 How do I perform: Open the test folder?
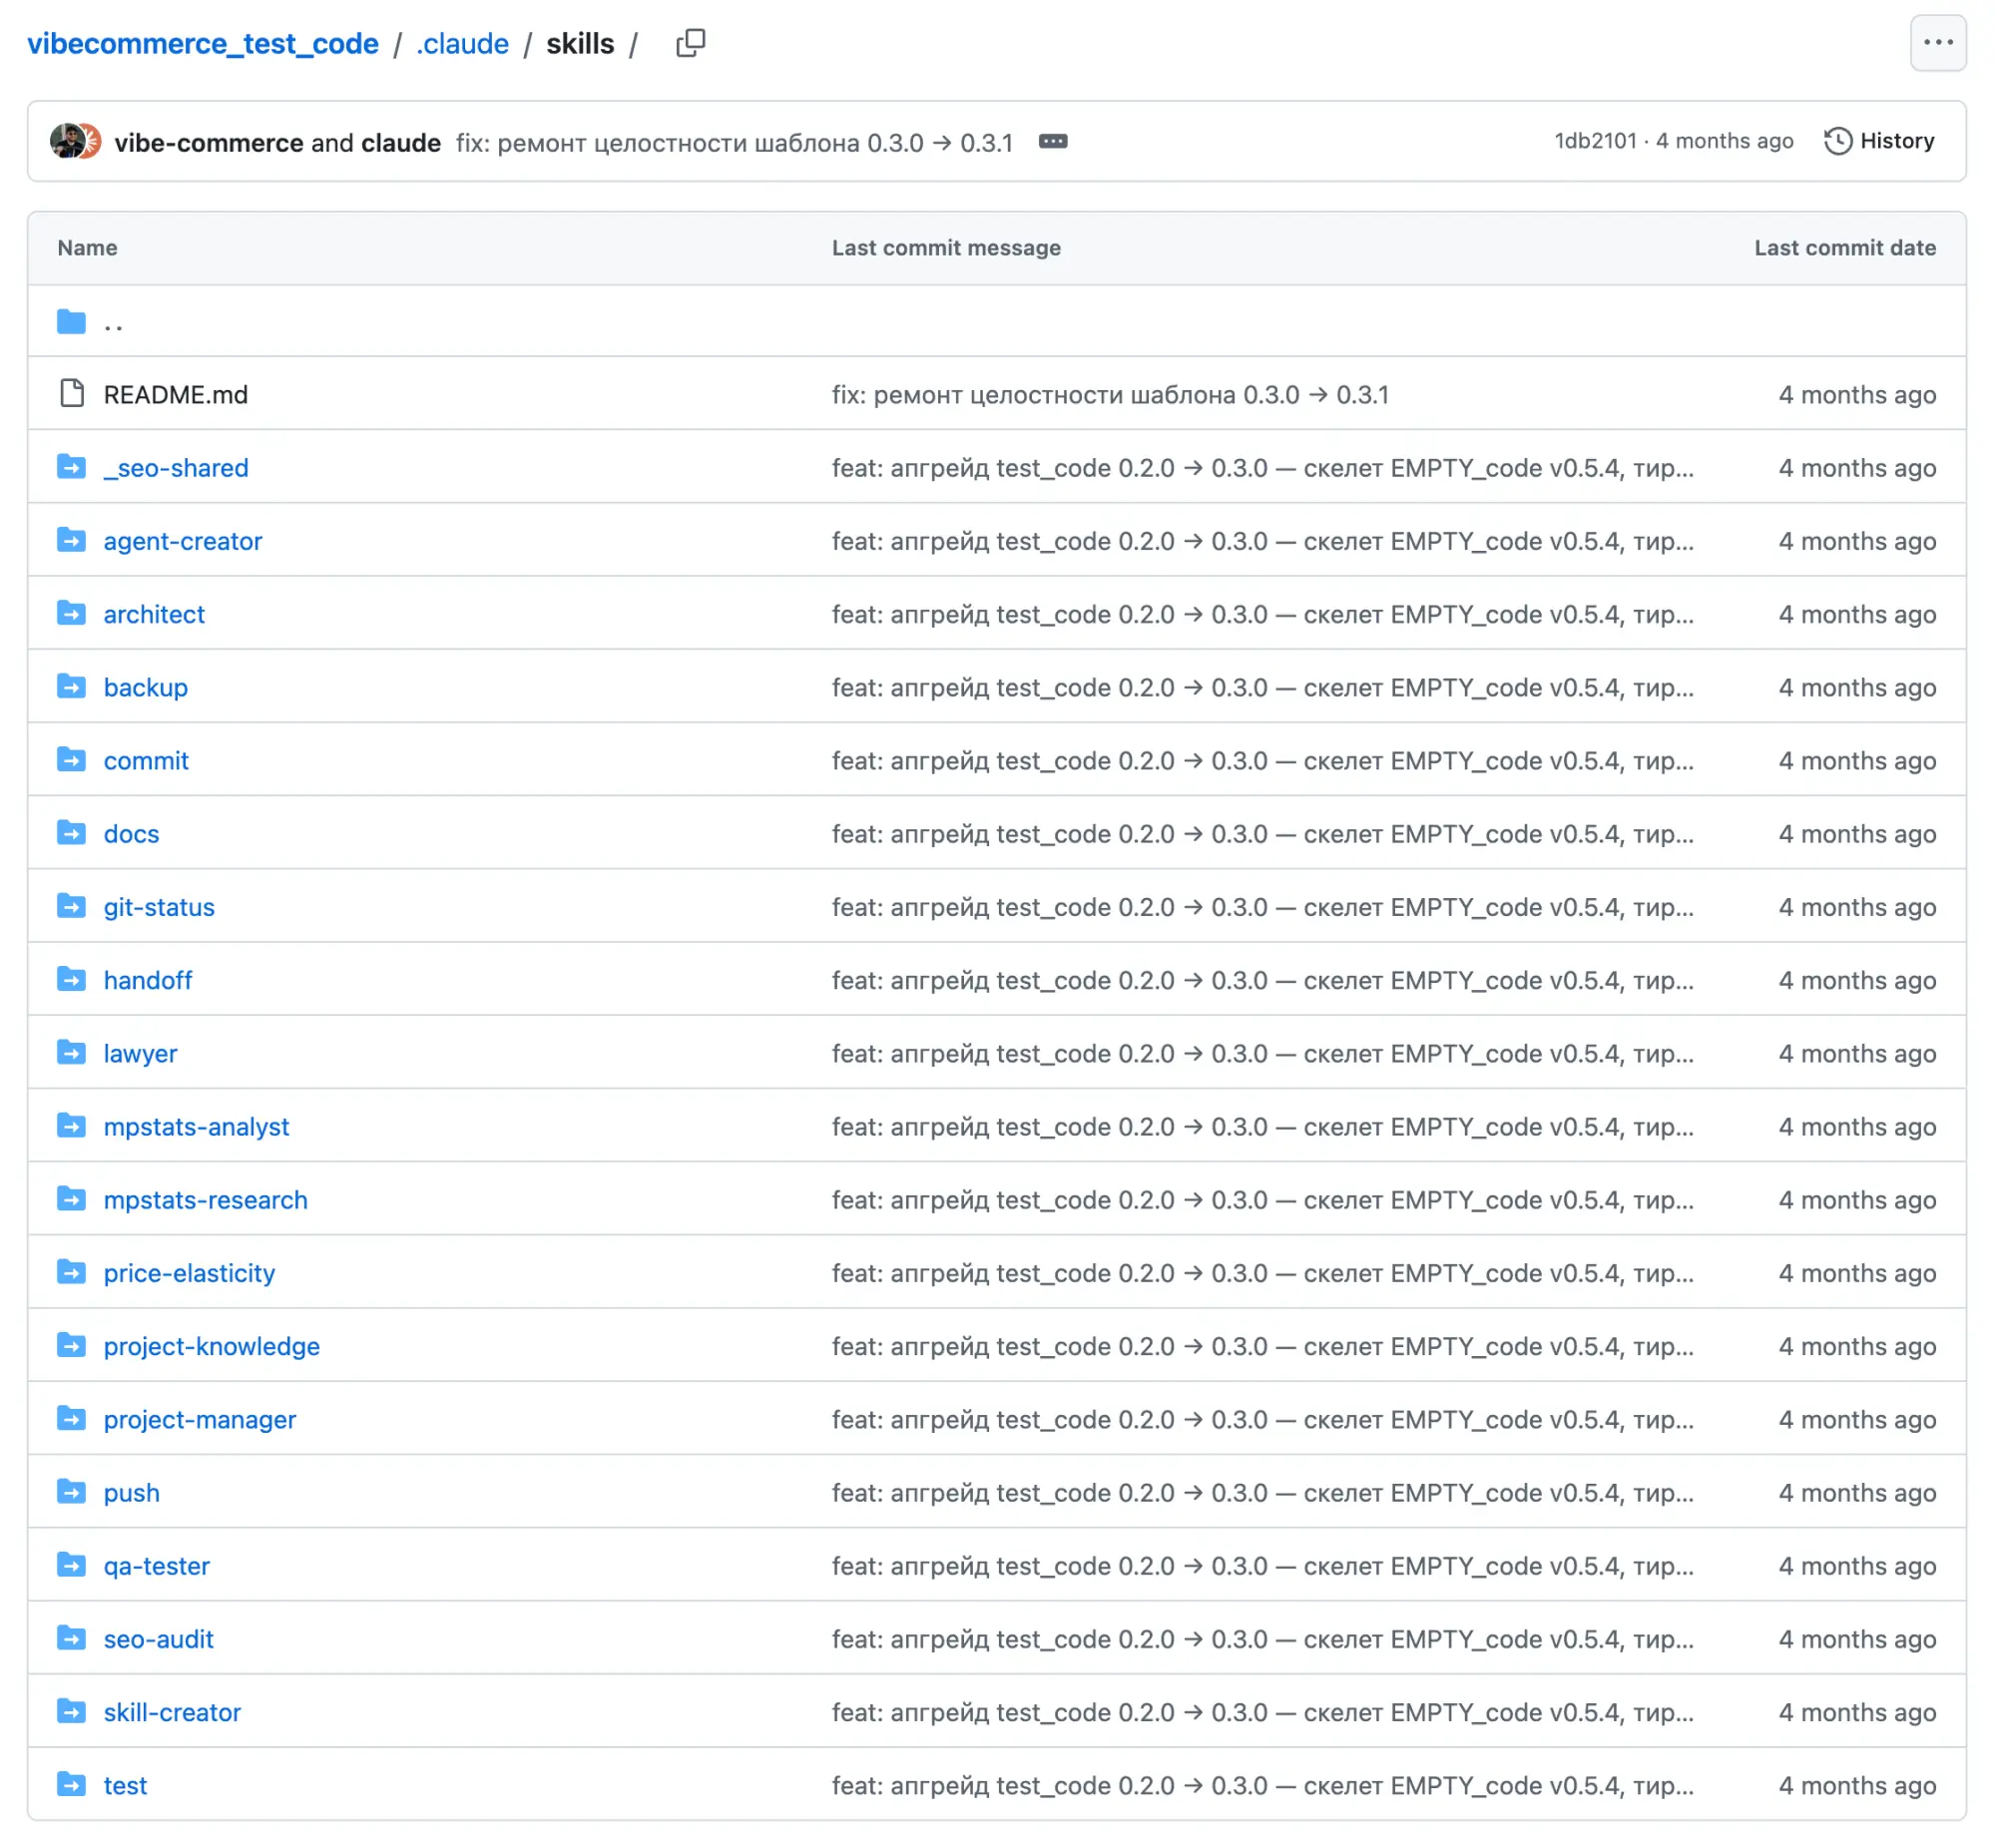click(x=125, y=1785)
